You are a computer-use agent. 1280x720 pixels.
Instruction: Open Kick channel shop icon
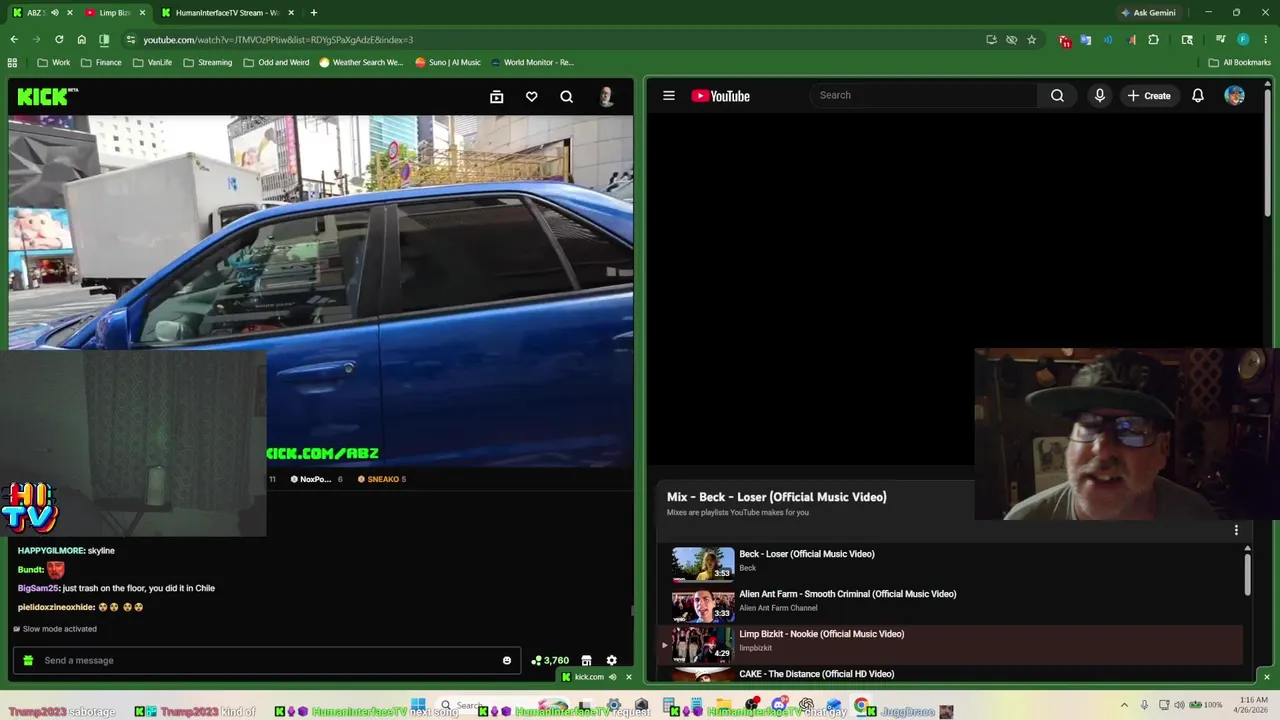point(586,660)
